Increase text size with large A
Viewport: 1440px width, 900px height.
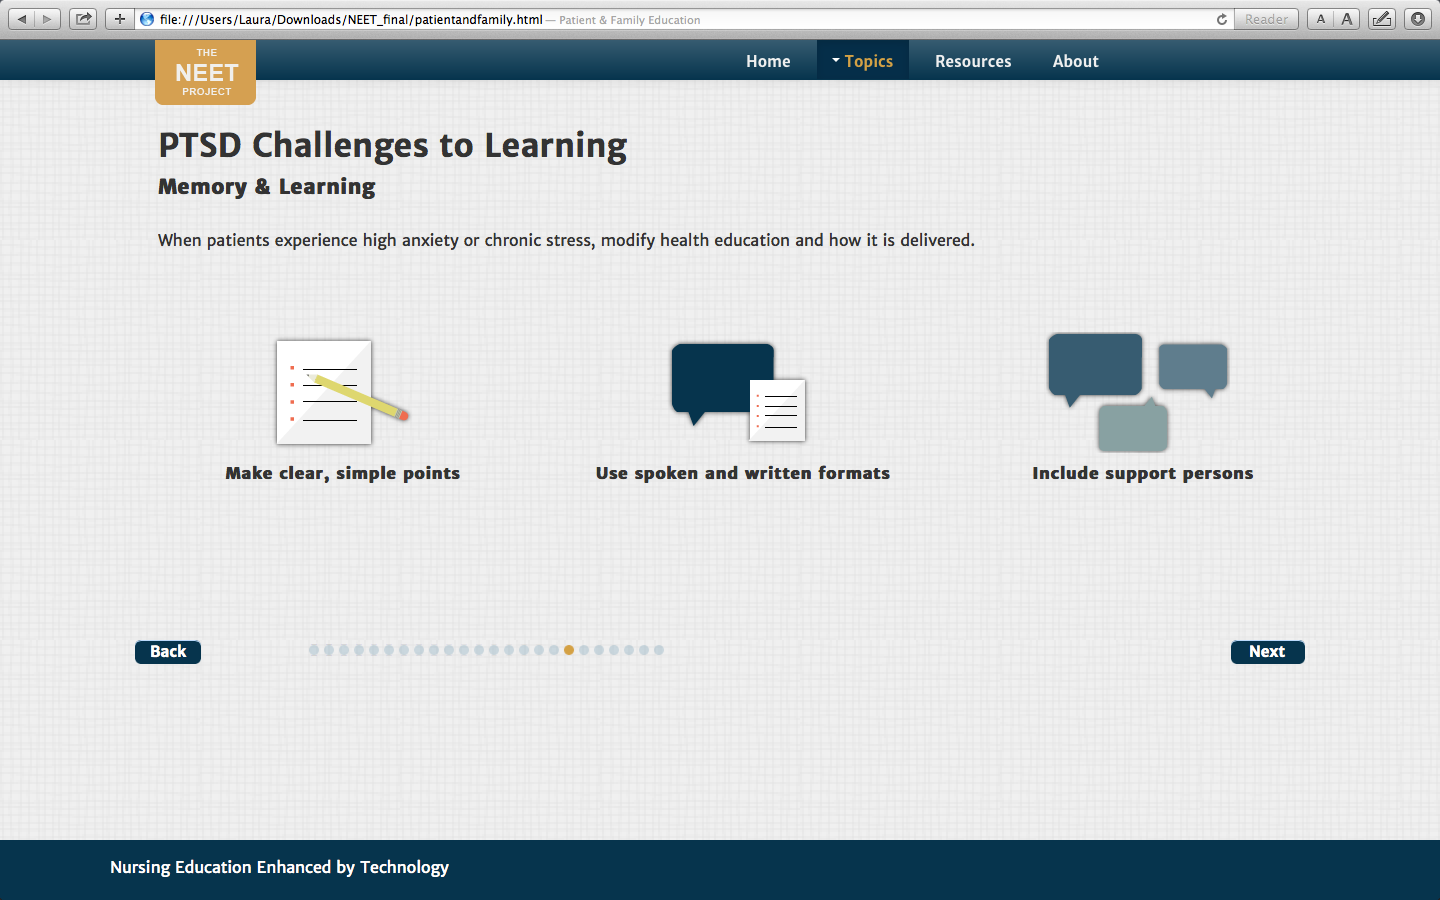(1346, 19)
